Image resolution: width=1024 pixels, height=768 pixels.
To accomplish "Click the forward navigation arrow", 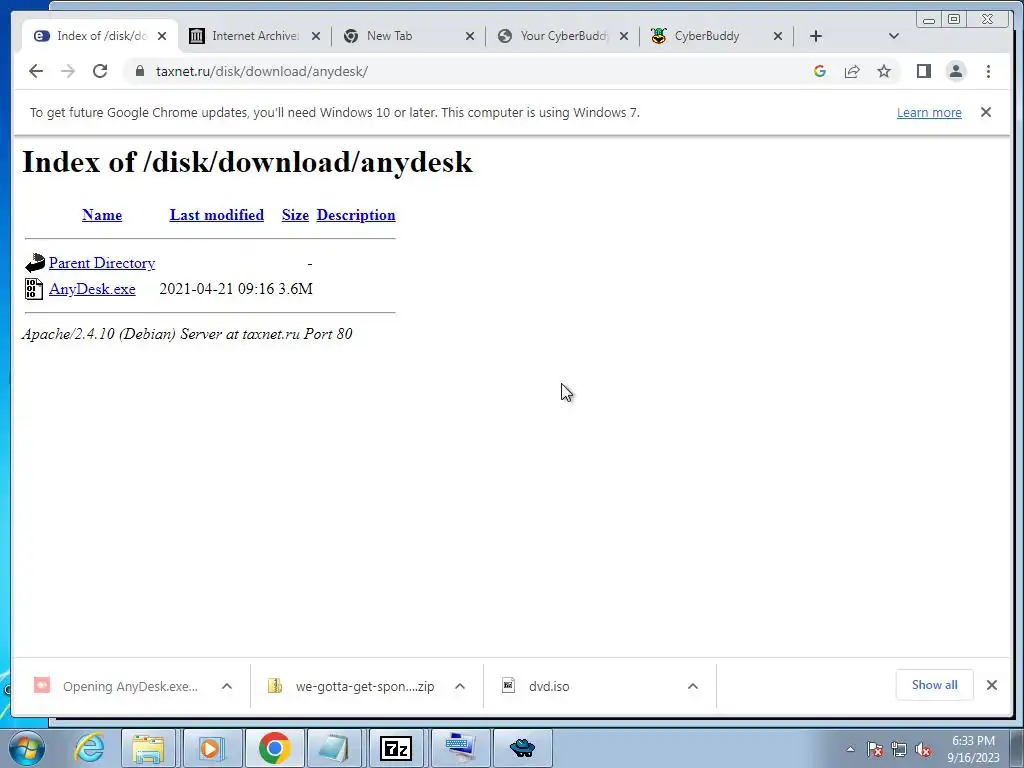I will pos(68,71).
